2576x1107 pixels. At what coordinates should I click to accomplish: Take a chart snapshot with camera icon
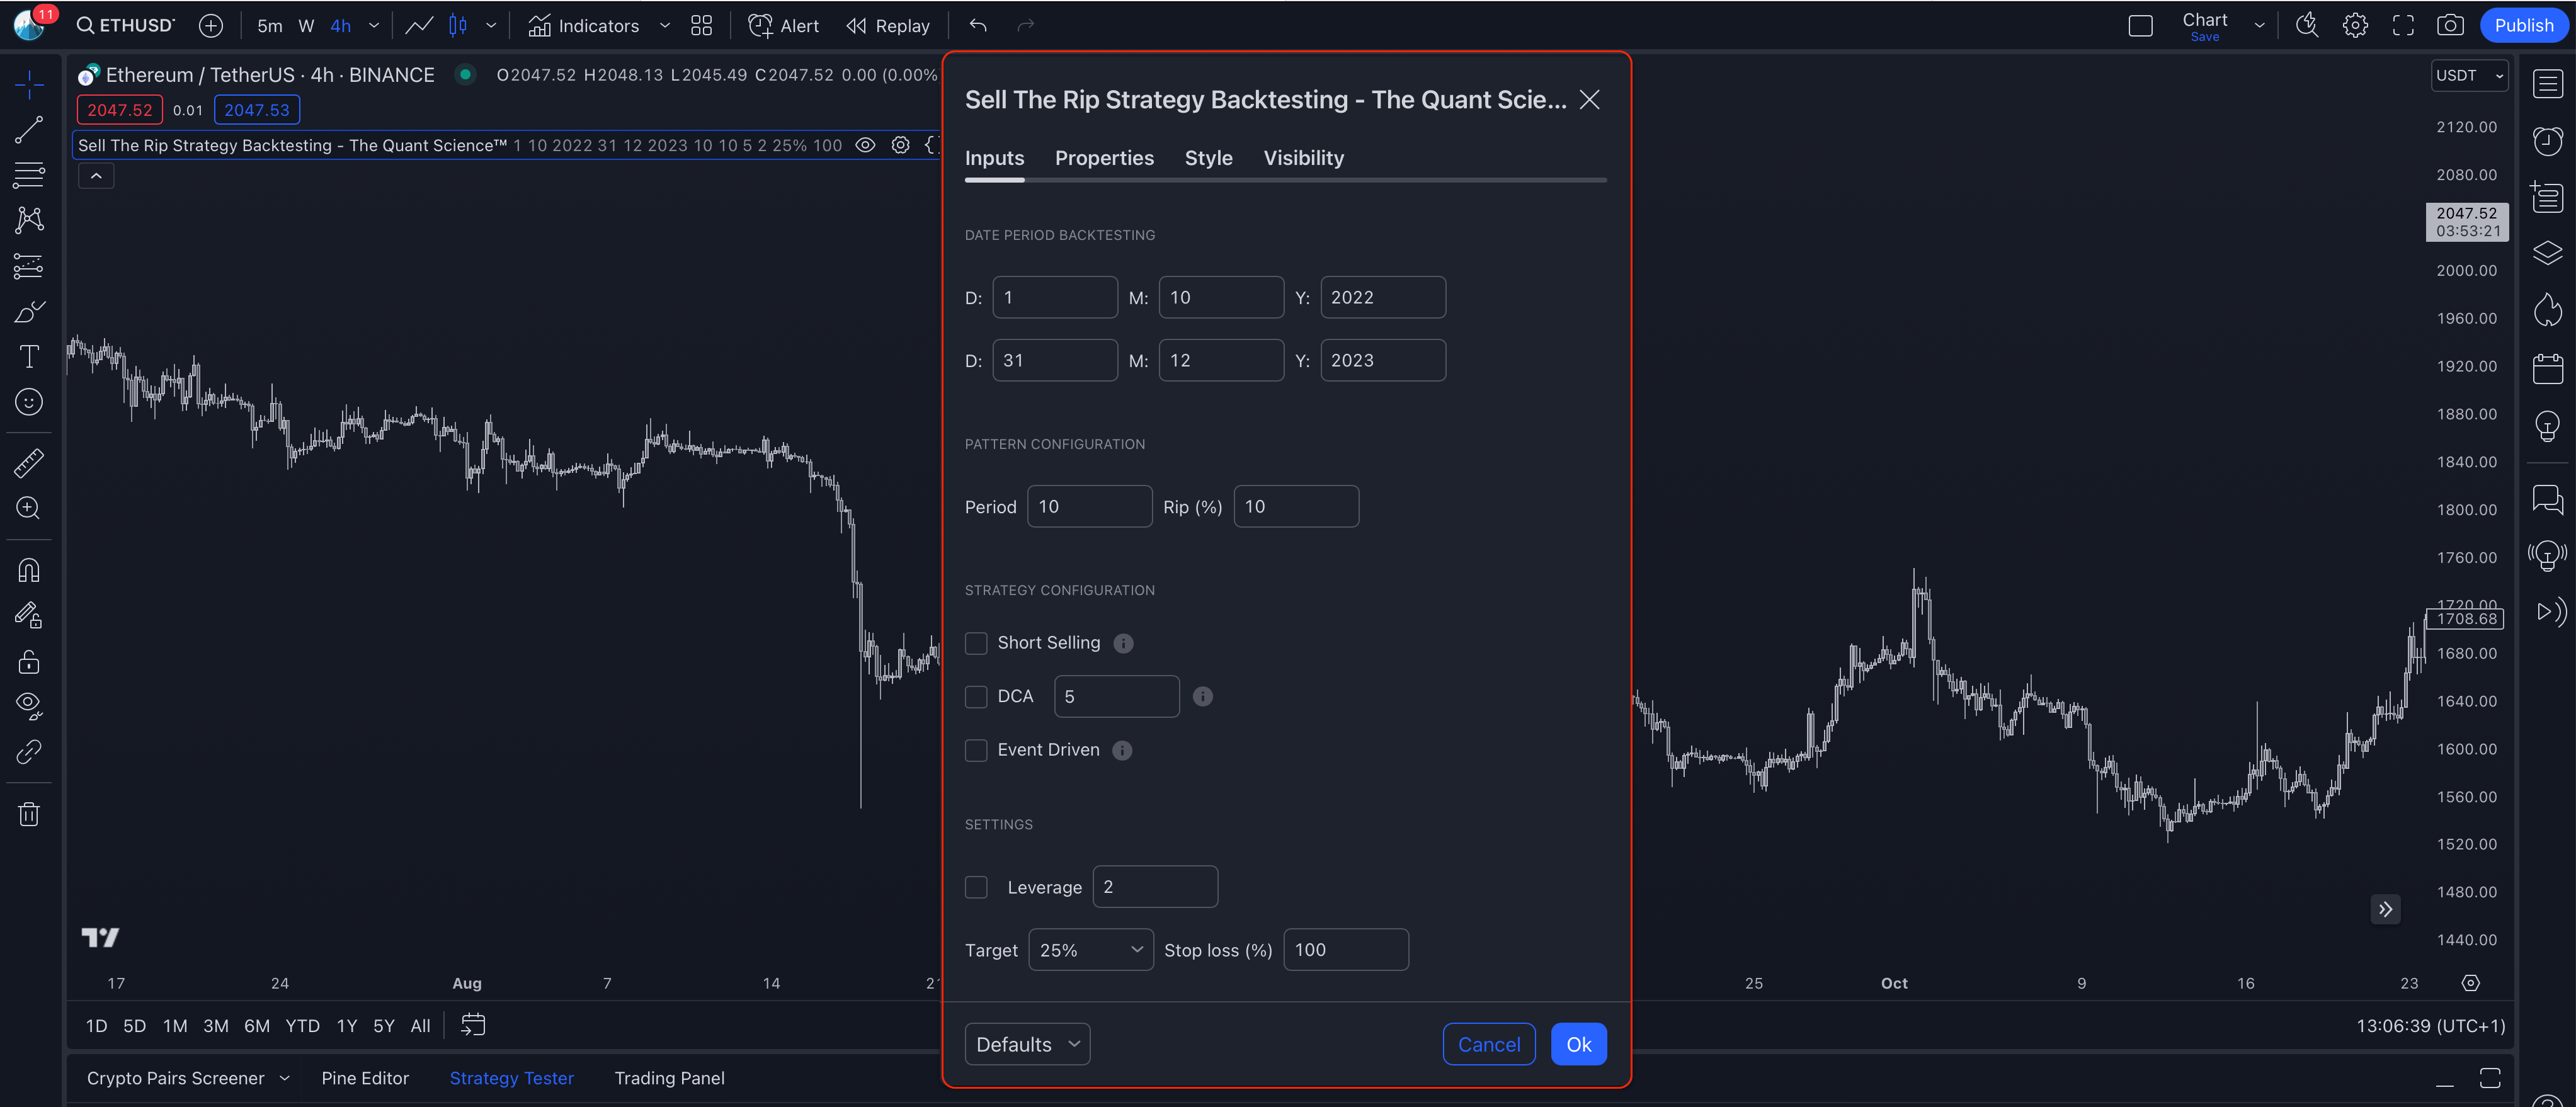2449,26
